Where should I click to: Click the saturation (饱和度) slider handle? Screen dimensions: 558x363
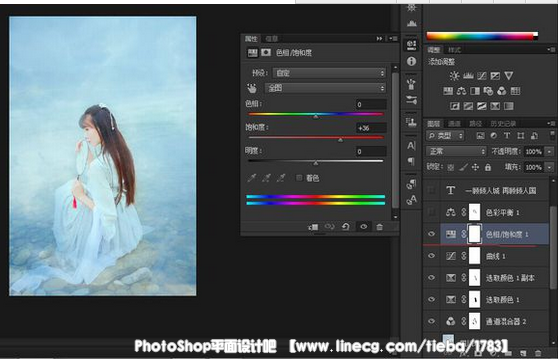point(341,140)
